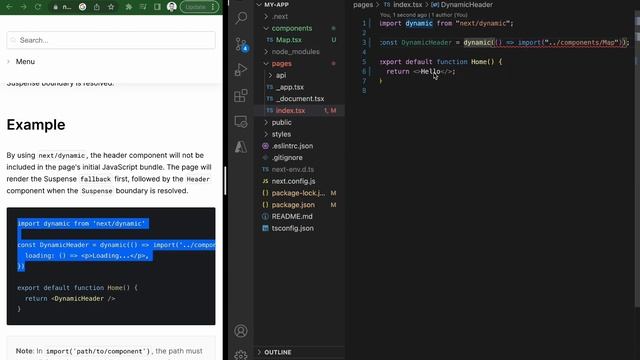The width and height of the screenshot is (640, 360).
Task: Open the Manage gear menu in VS Code
Action: coord(241,355)
